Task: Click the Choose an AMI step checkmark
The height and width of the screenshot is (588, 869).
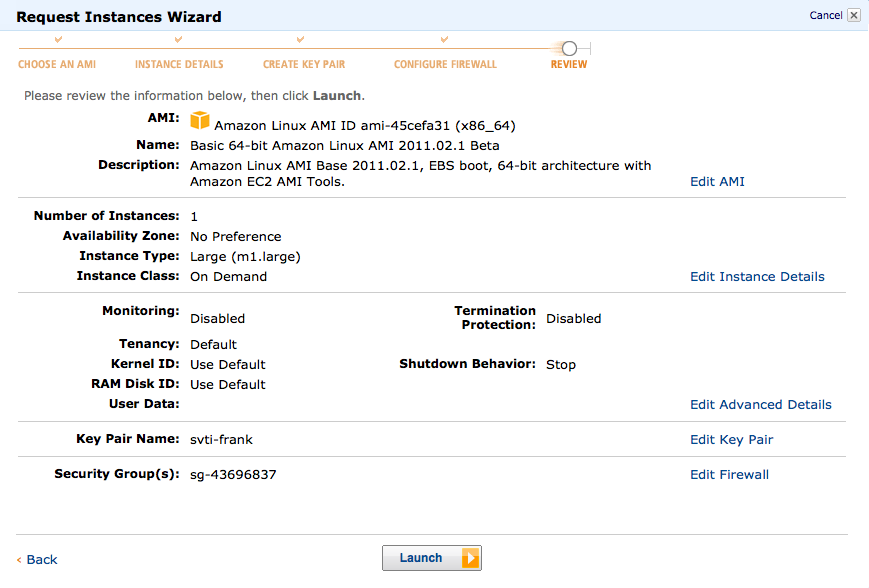Action: 58,40
